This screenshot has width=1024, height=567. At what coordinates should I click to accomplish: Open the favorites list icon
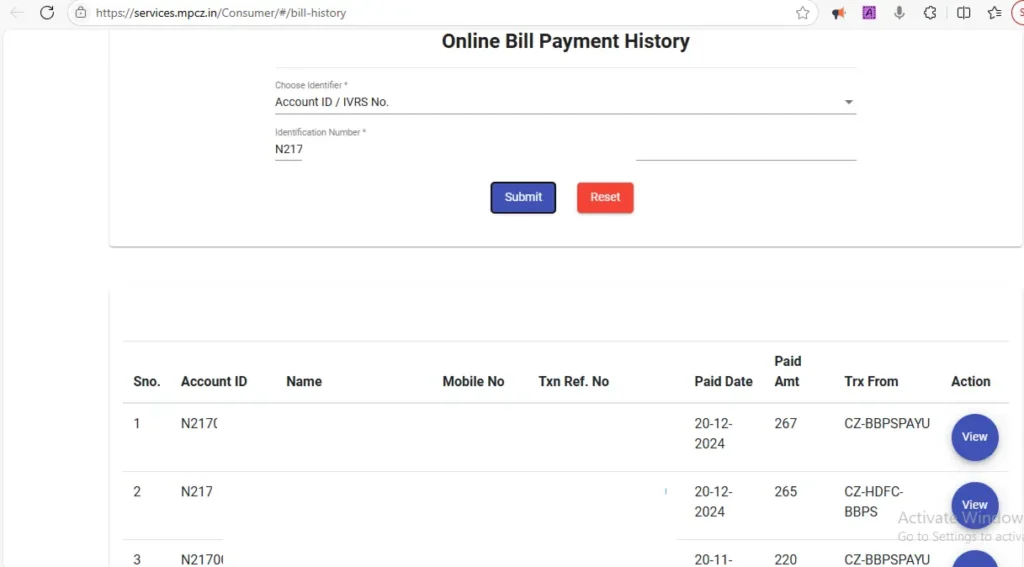[x=994, y=13]
